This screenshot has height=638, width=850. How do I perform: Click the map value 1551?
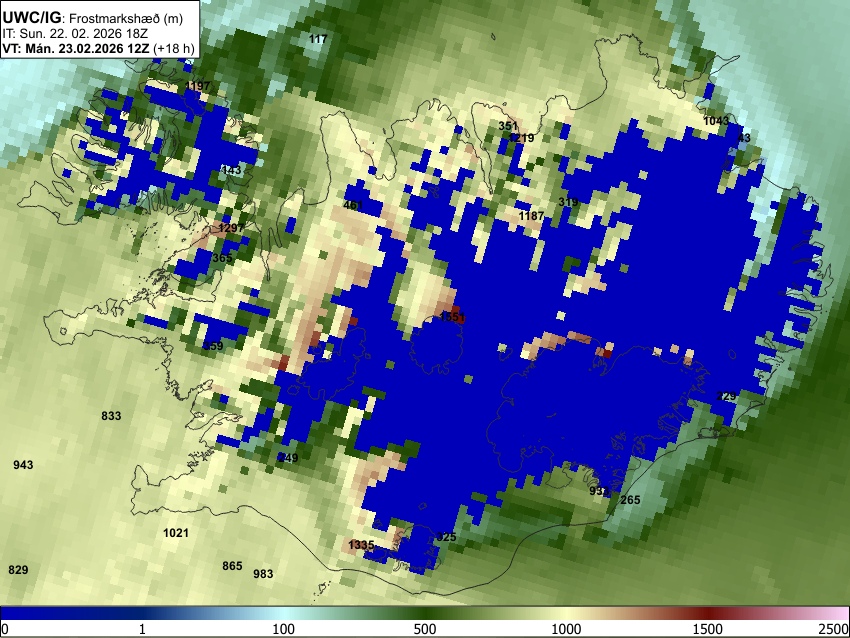pyautogui.click(x=452, y=317)
